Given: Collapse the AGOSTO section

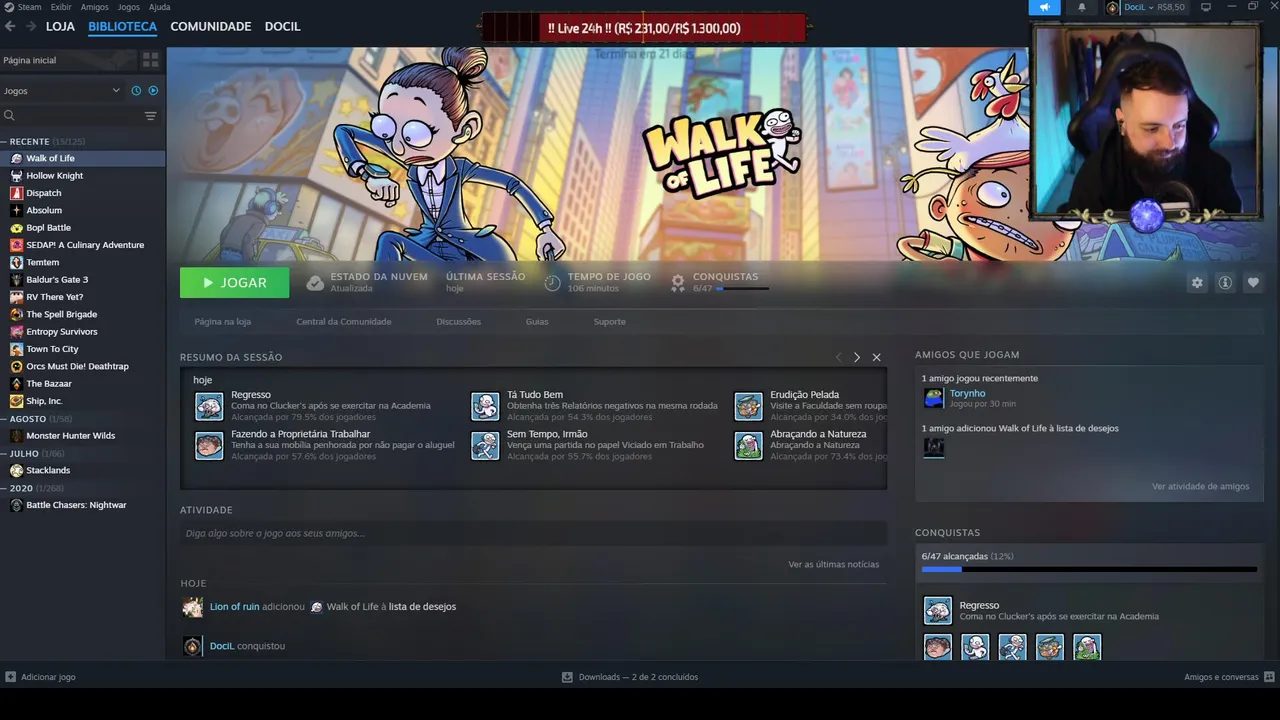Looking at the screenshot, I should point(4,419).
